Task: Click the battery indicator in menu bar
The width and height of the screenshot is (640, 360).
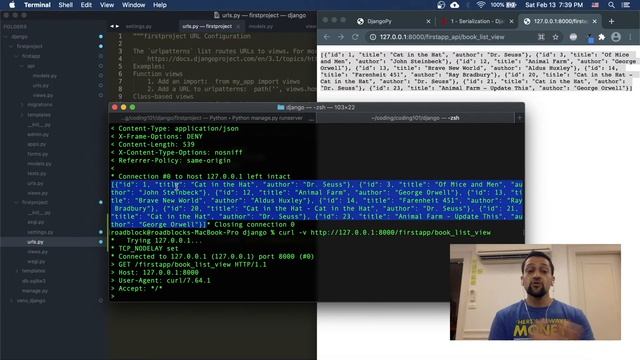Action: coord(503,5)
